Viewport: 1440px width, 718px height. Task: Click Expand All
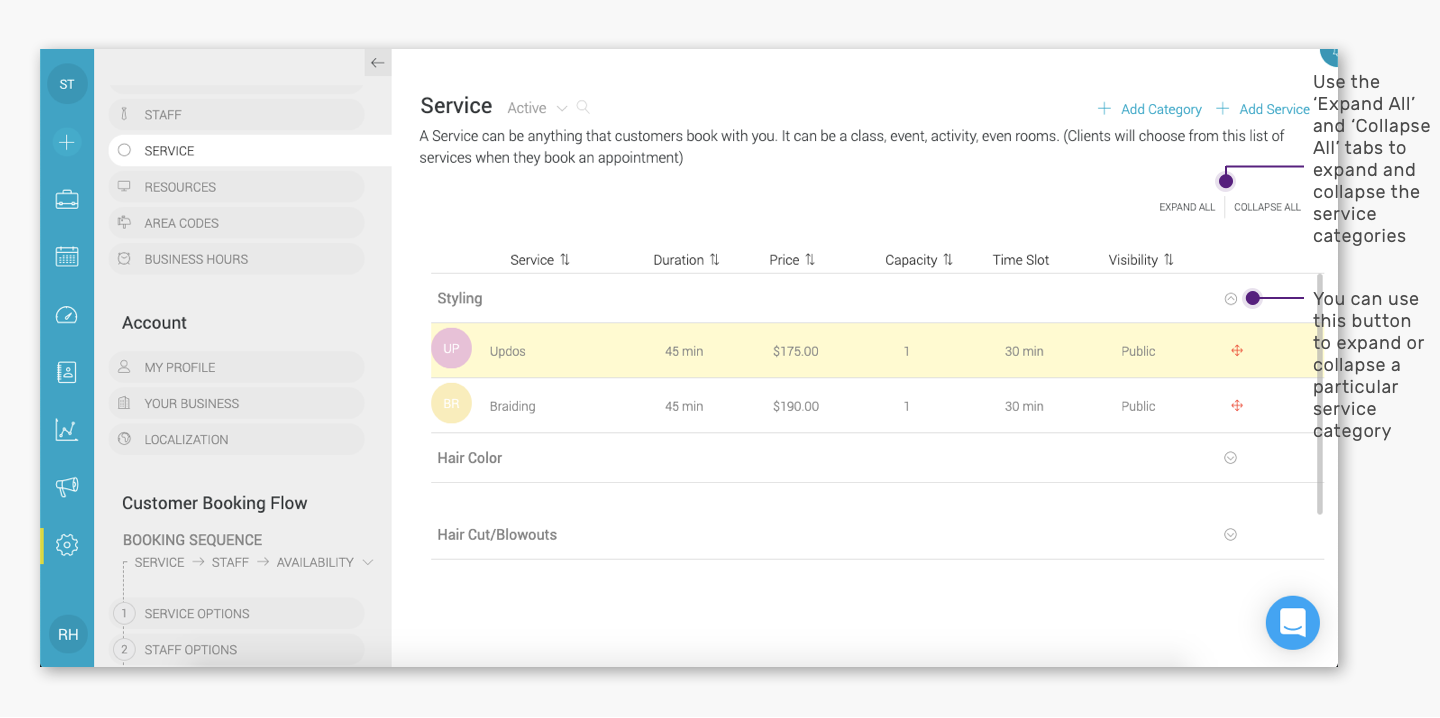1187,207
